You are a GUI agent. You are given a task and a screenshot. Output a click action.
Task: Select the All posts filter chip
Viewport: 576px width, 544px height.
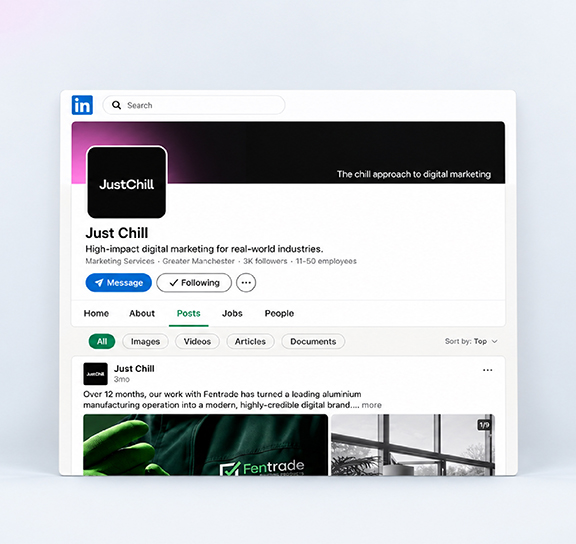tap(102, 341)
